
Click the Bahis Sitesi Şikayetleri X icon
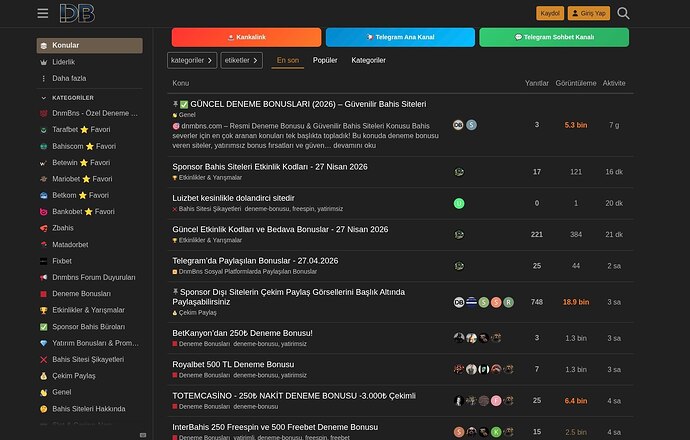click(44, 359)
